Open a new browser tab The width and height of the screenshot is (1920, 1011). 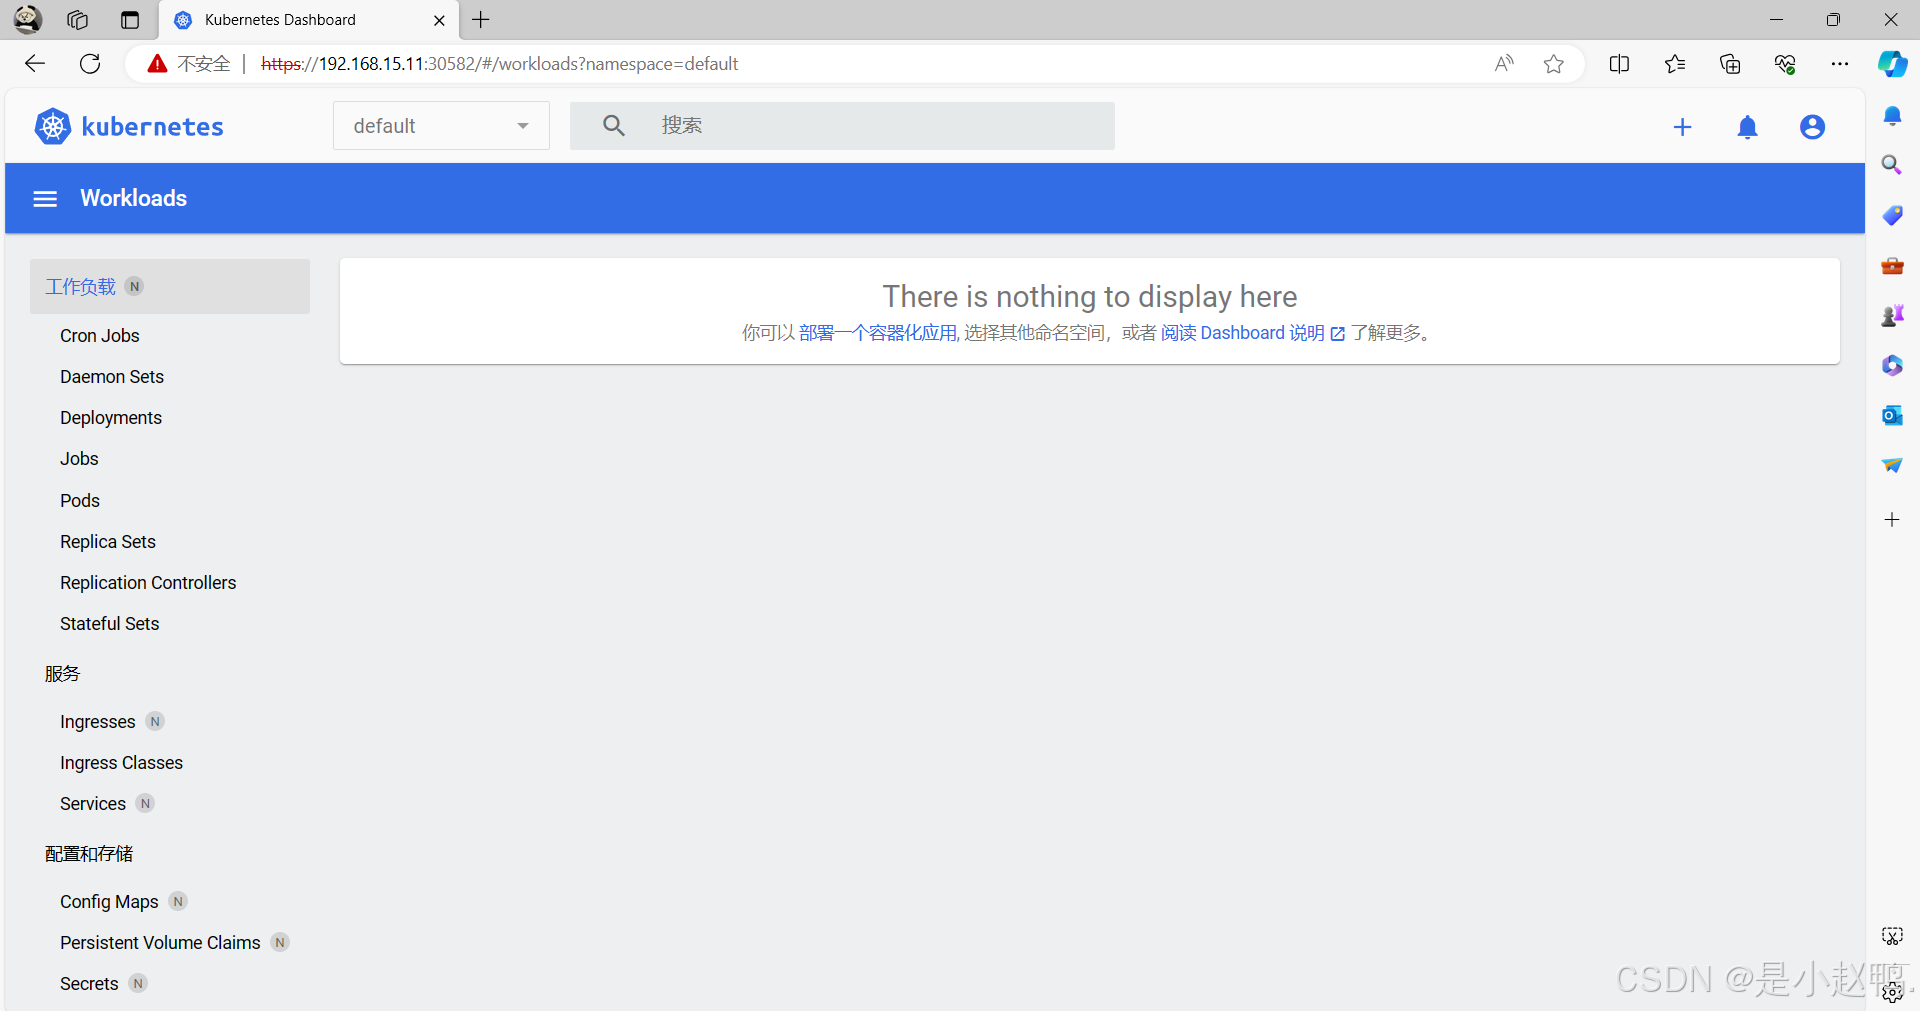[481, 20]
